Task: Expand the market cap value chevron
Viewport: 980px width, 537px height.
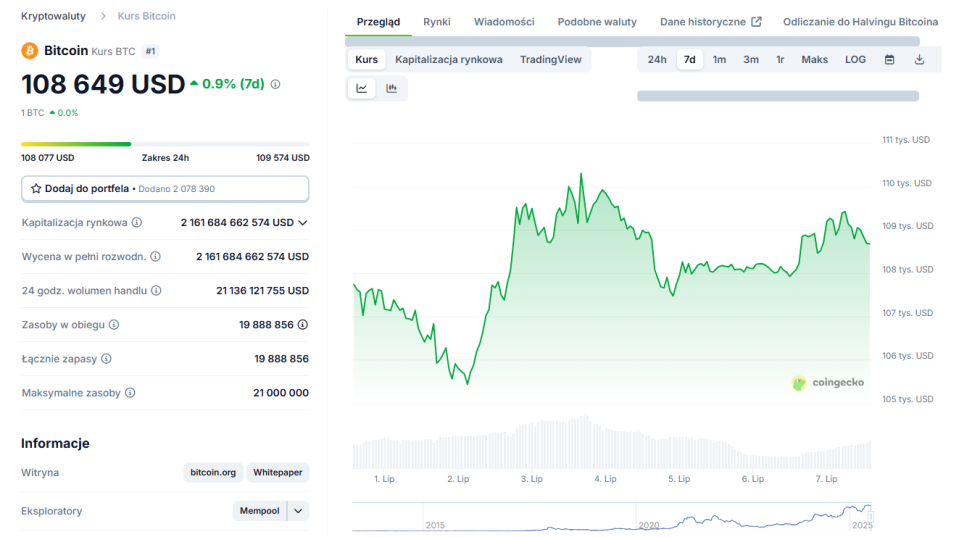Action: (303, 223)
